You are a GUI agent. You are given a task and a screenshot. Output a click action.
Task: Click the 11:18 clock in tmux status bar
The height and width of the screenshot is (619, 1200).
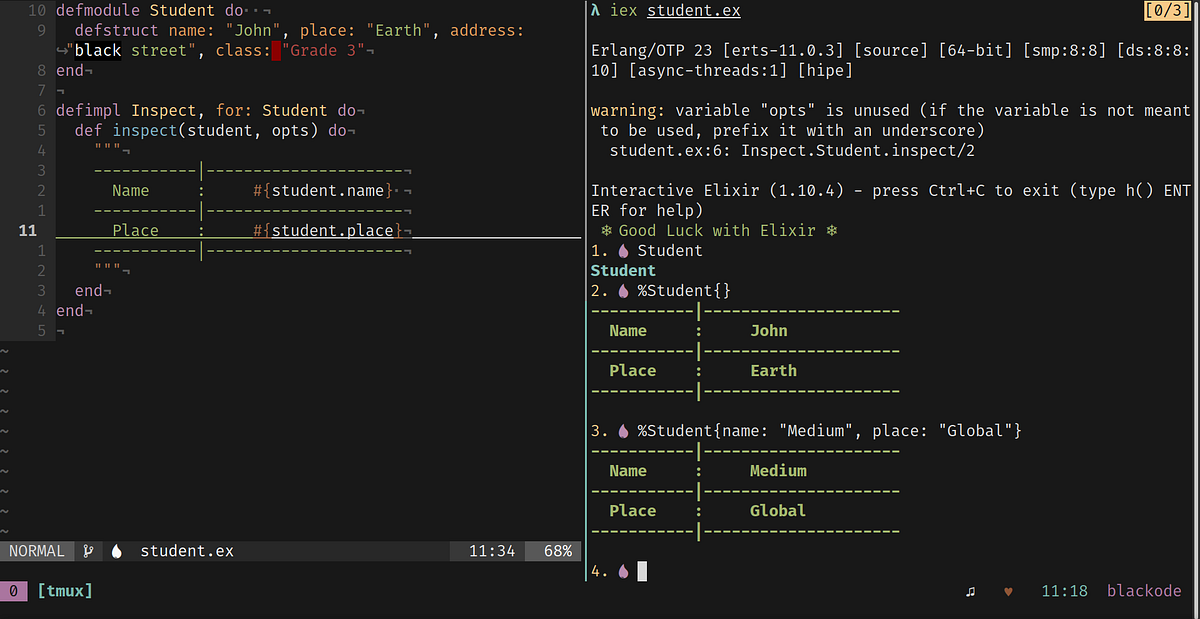(x=1064, y=591)
